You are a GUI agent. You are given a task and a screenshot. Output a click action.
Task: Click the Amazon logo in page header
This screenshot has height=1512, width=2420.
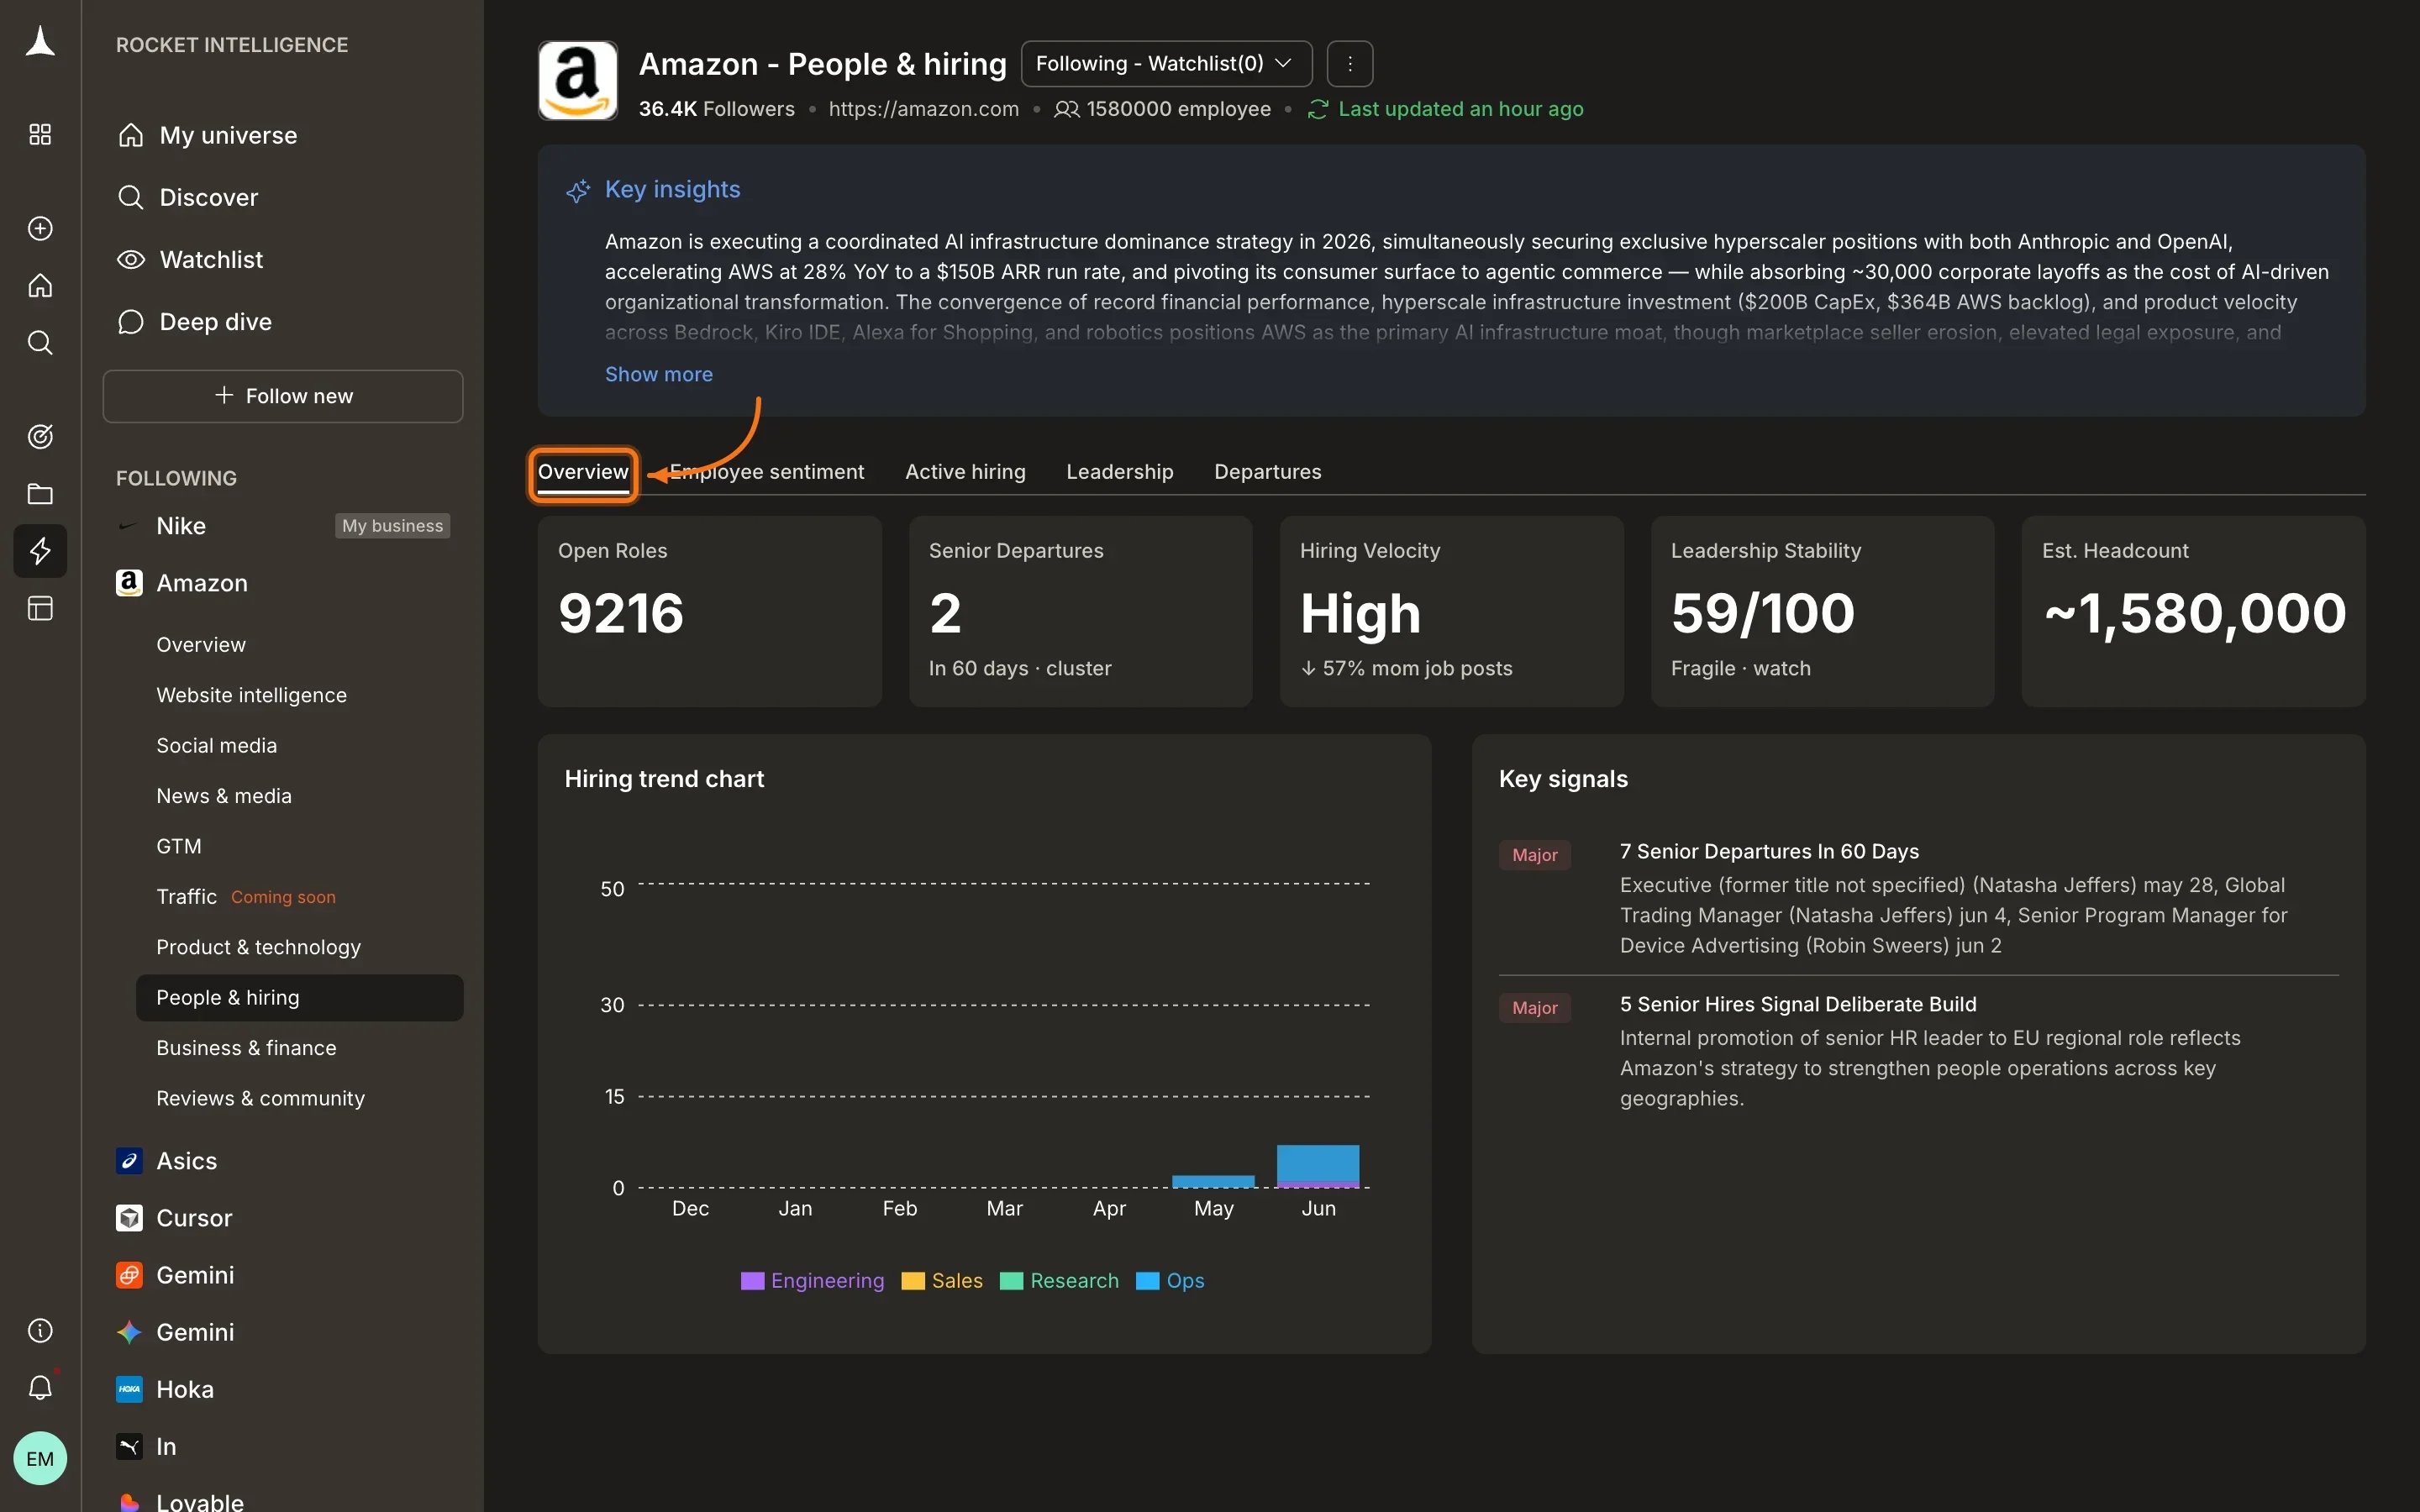(578, 81)
